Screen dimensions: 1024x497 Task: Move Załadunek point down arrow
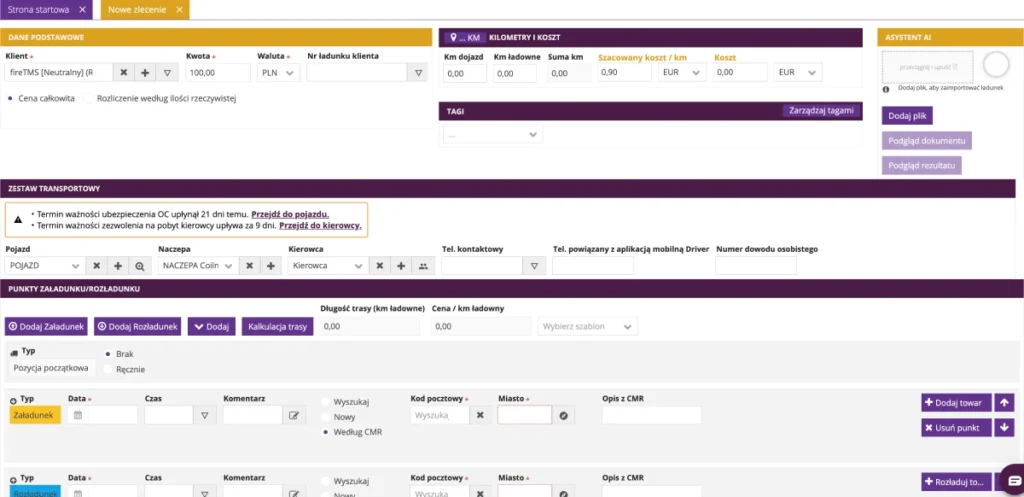click(1004, 428)
